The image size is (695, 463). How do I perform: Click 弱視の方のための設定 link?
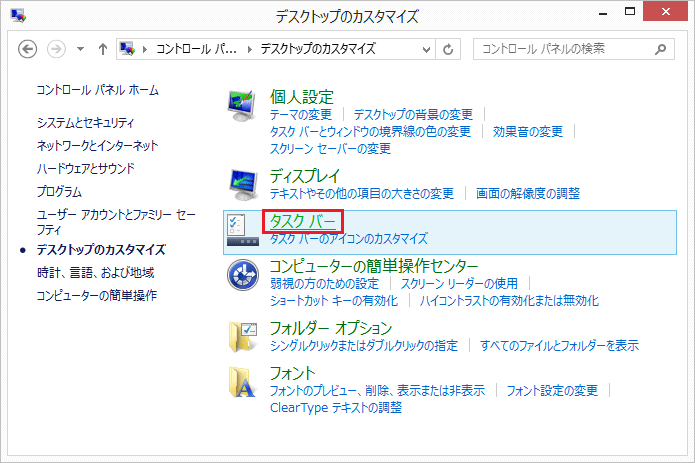pos(324,283)
